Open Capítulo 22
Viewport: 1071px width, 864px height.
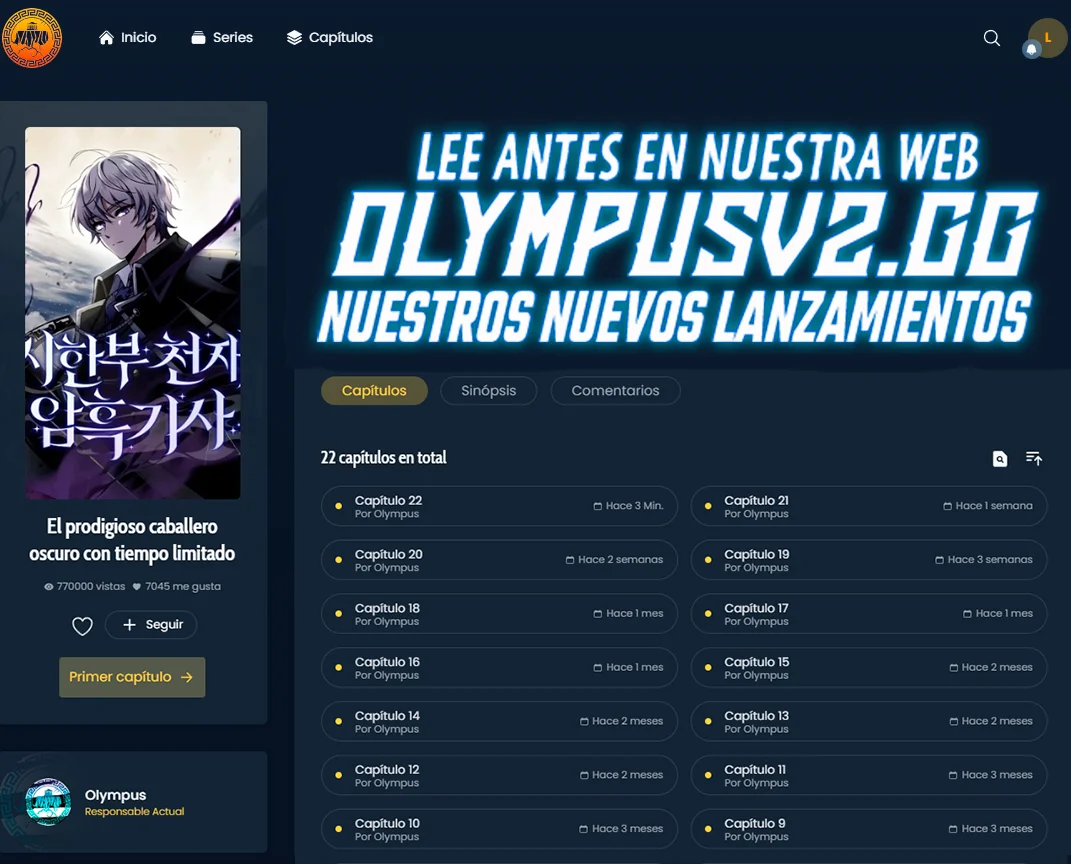pyautogui.click(x=498, y=506)
